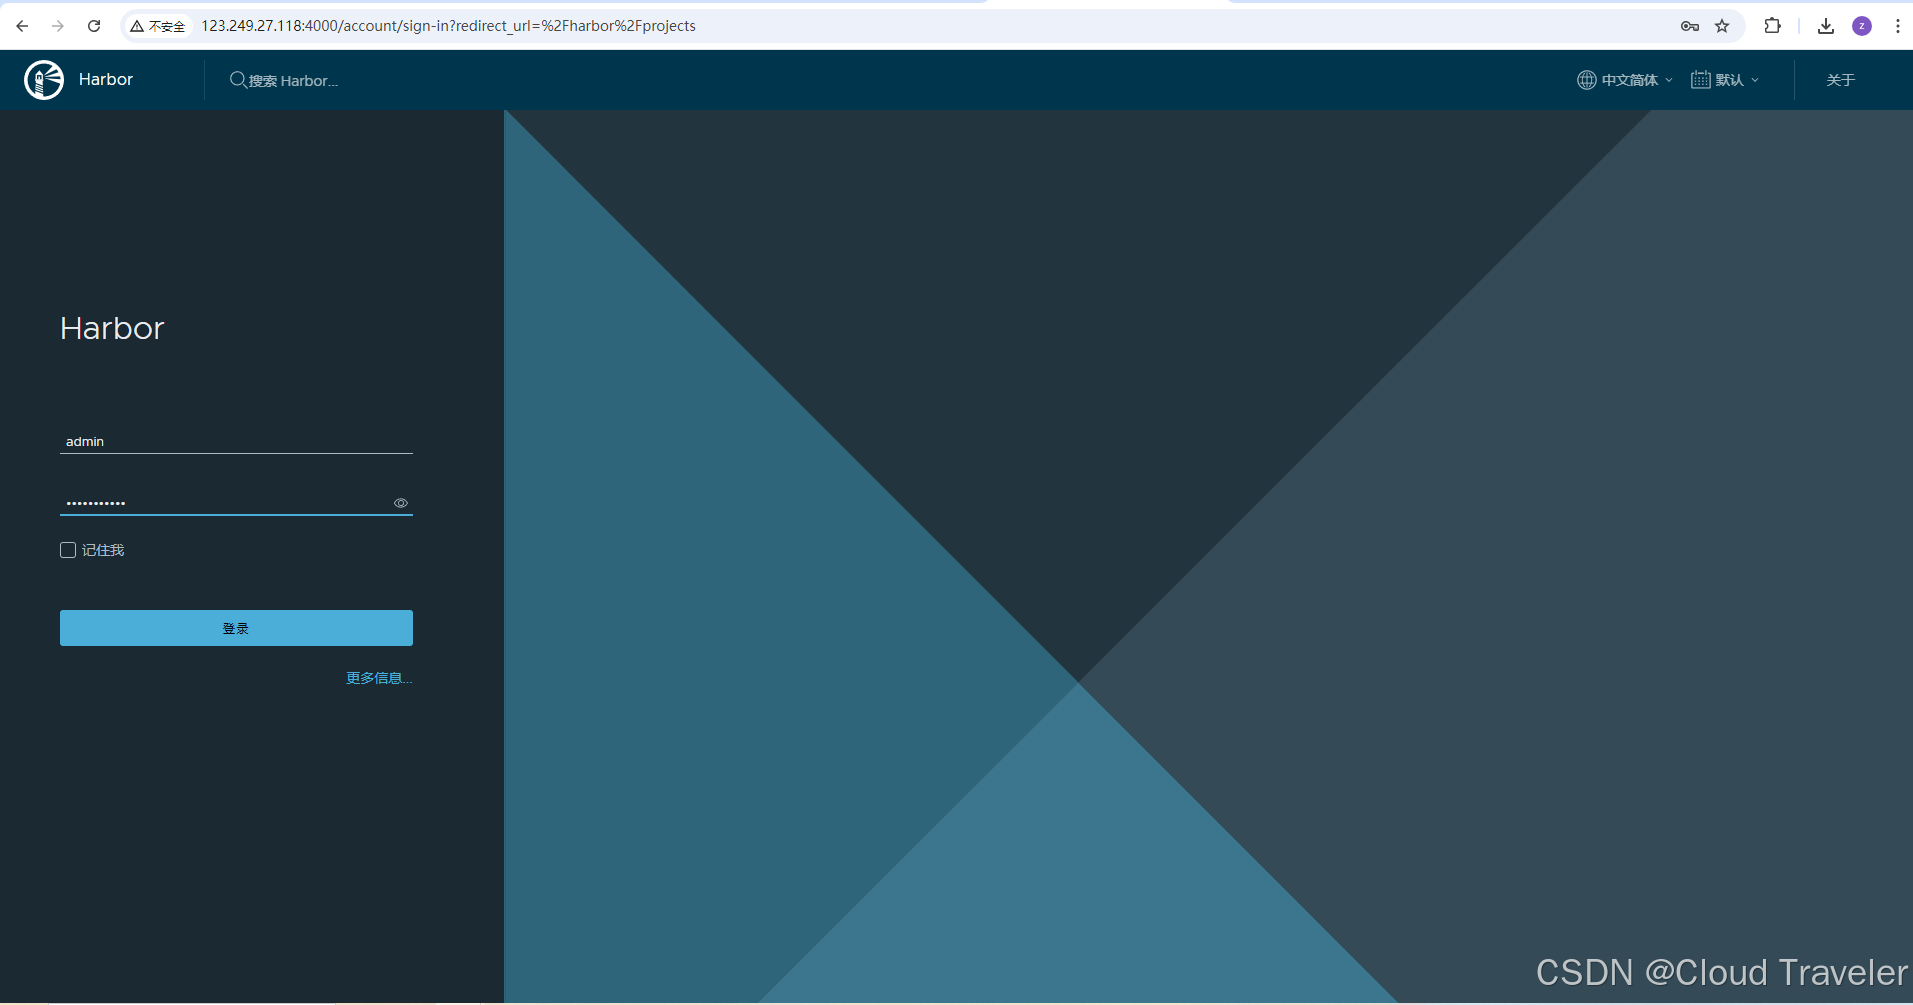Bookmark this page with star icon
The height and width of the screenshot is (1005, 1913).
tap(1722, 26)
